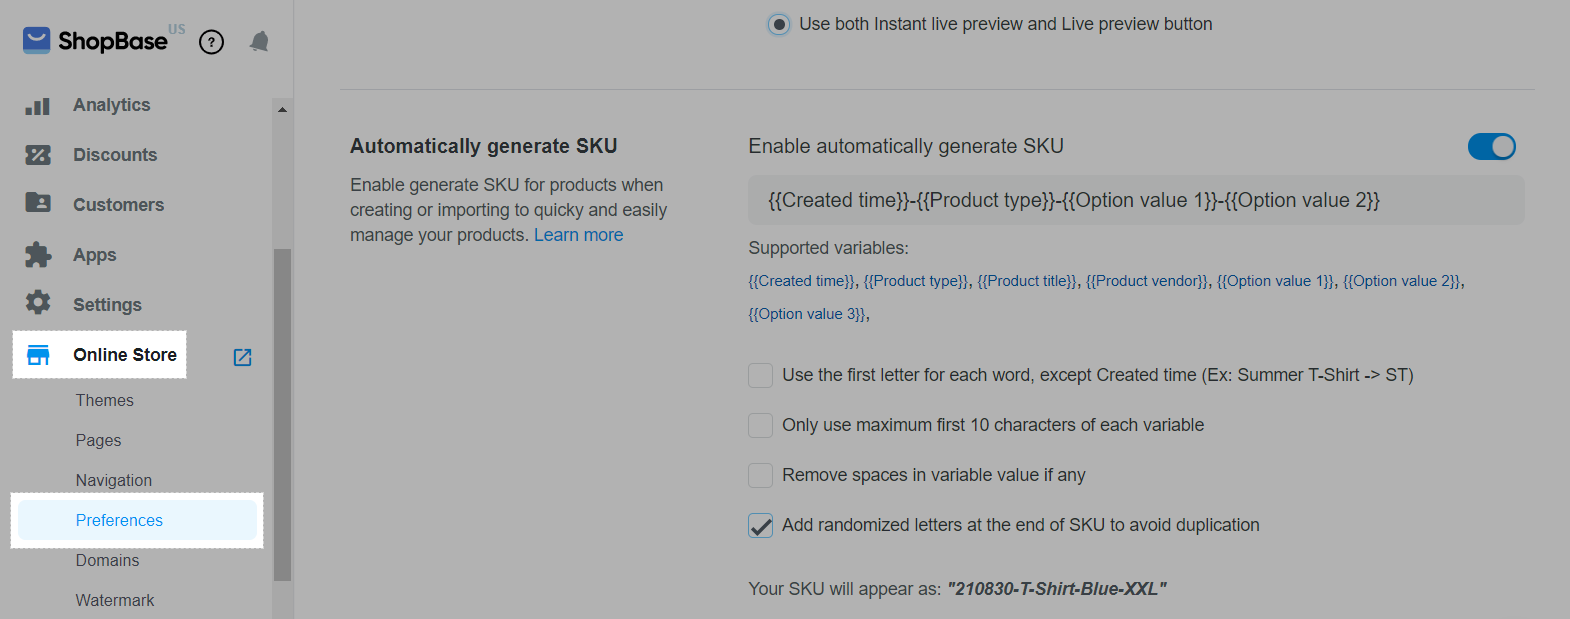
Task: Disable the automatically generate SKU toggle
Action: (x=1491, y=147)
